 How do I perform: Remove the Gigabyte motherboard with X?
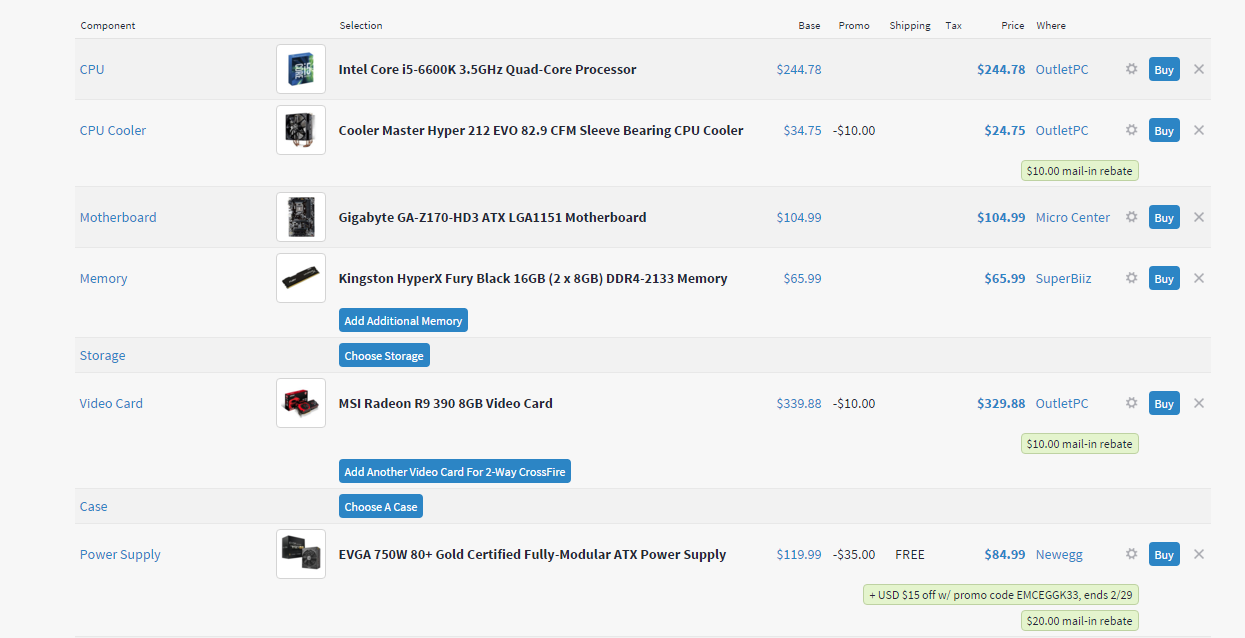coord(1199,217)
